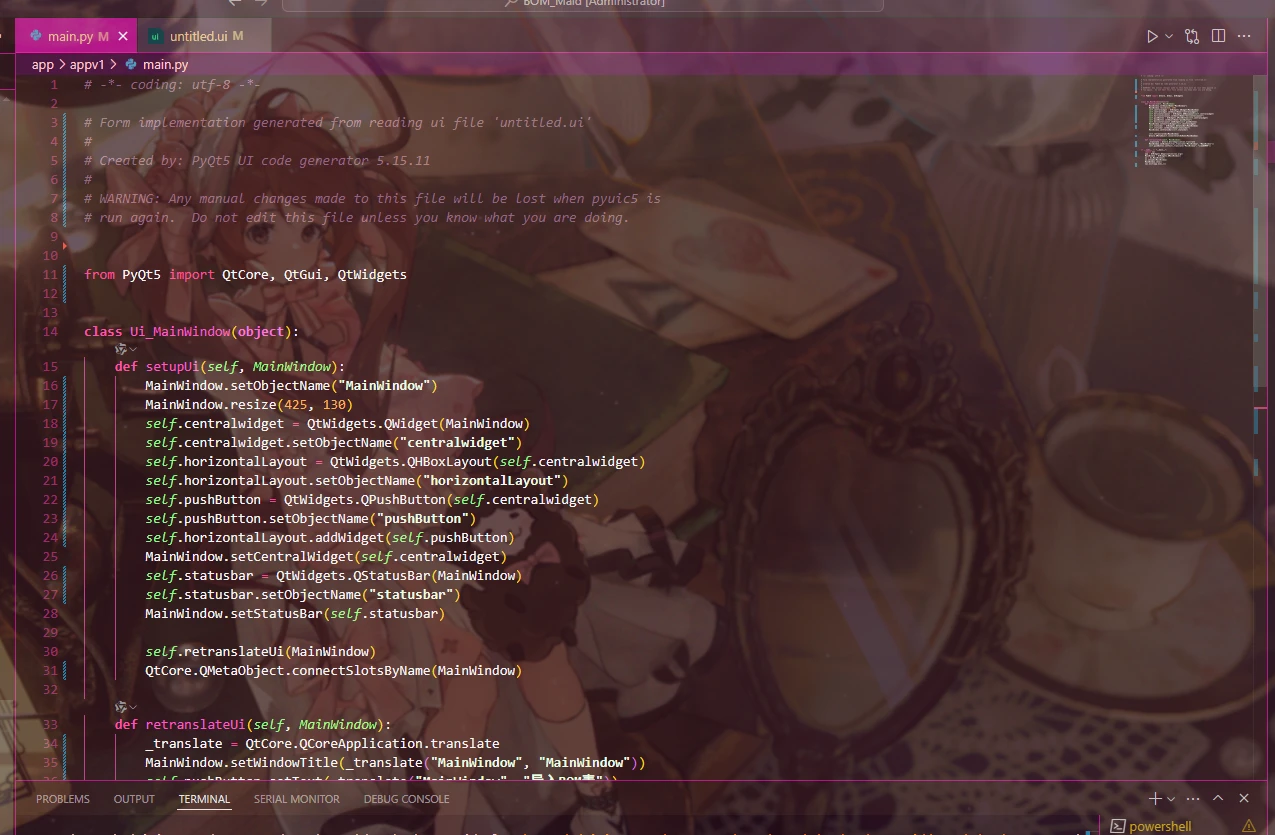The image size is (1275, 835).
Task: Click the addWidget call on line 24
Action: [349, 538]
